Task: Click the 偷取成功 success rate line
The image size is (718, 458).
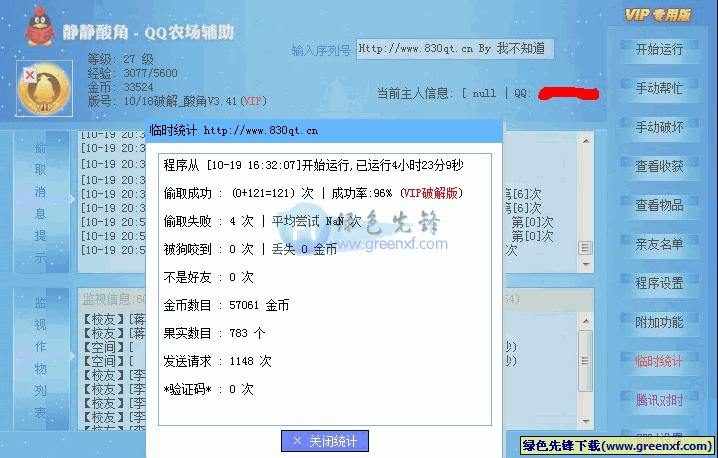Action: pyautogui.click(x=314, y=193)
